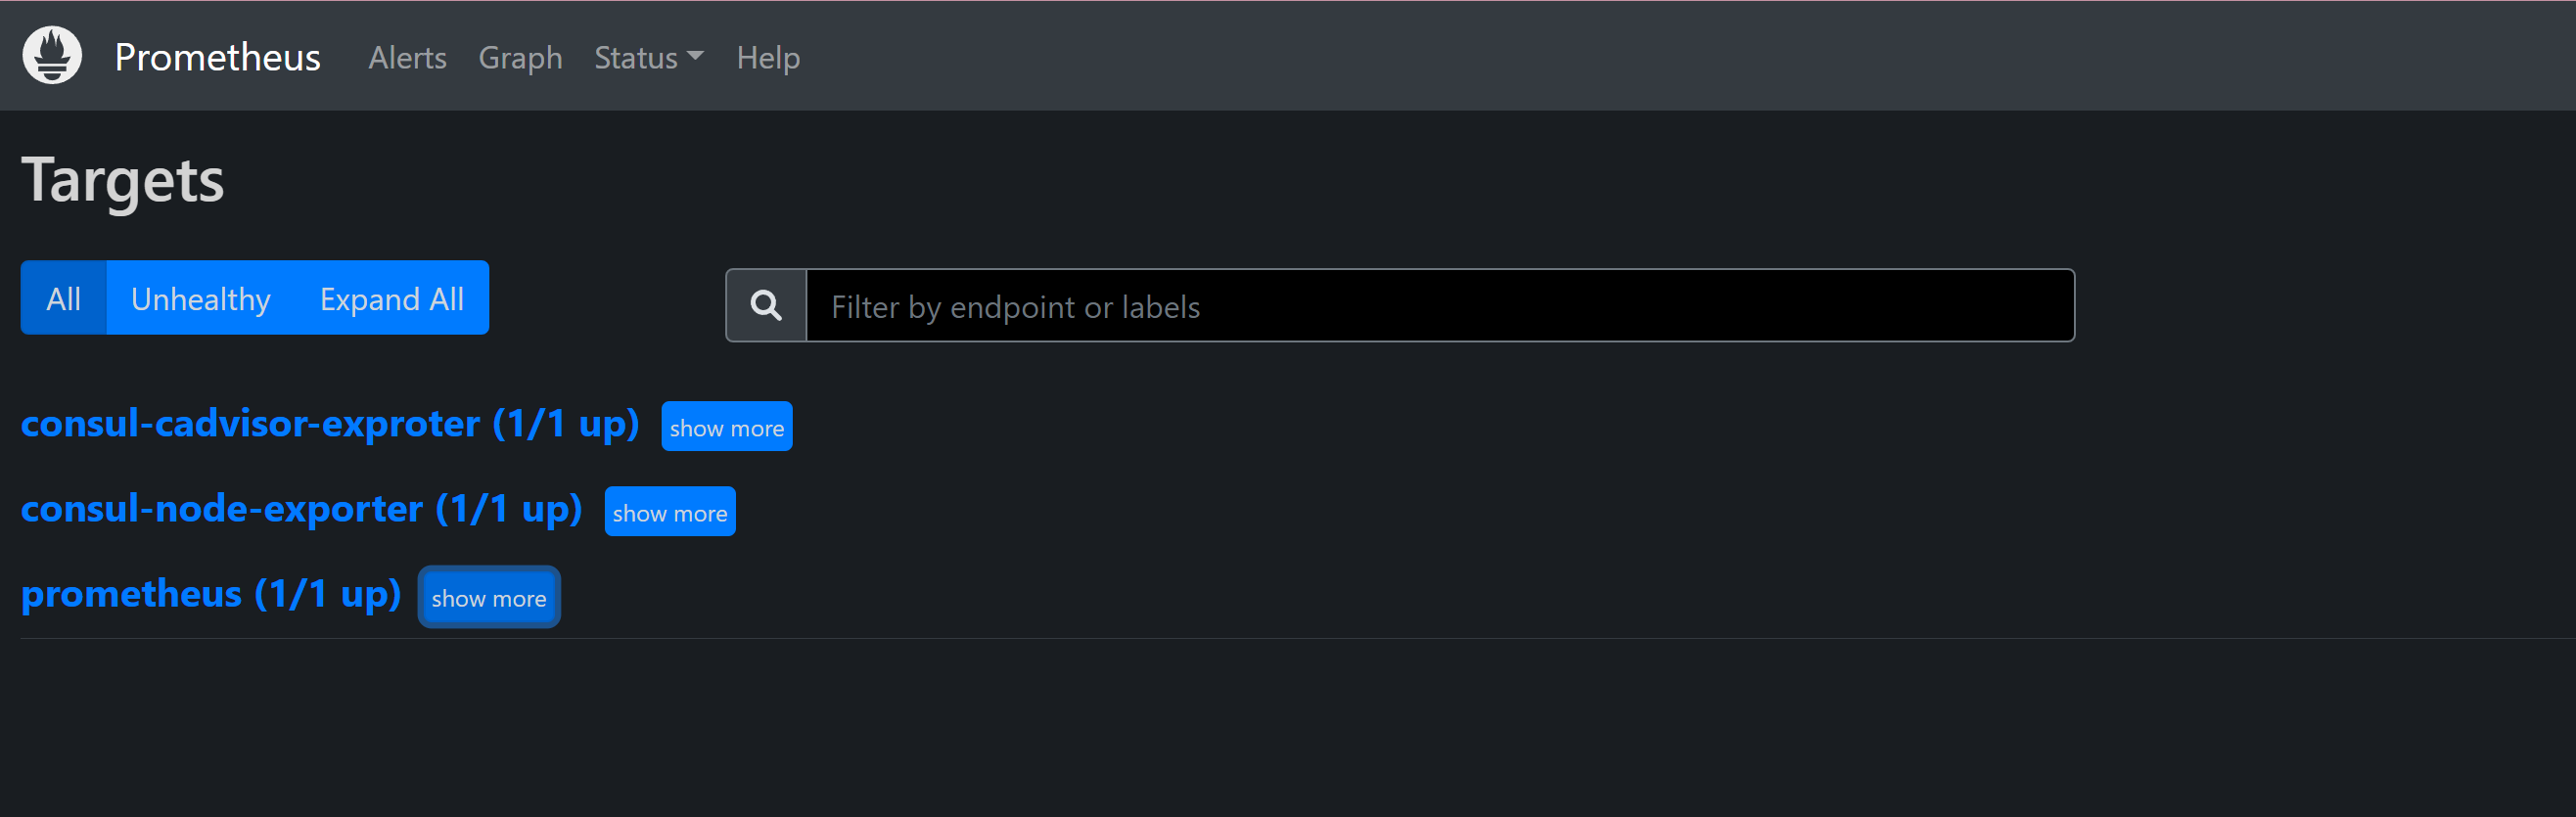Open the prometheus pool link
This screenshot has width=2576, height=817.
pos(131,594)
